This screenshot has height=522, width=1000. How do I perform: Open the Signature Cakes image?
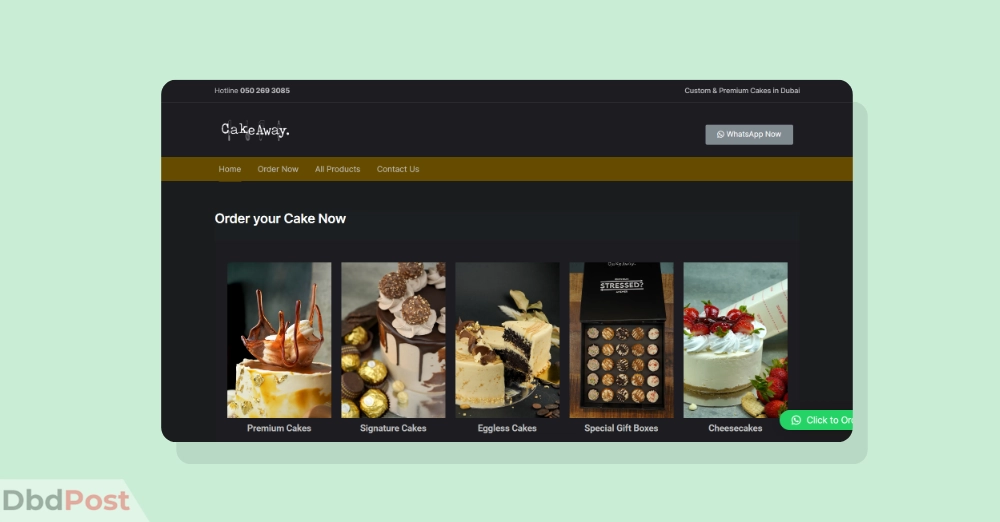pos(393,340)
